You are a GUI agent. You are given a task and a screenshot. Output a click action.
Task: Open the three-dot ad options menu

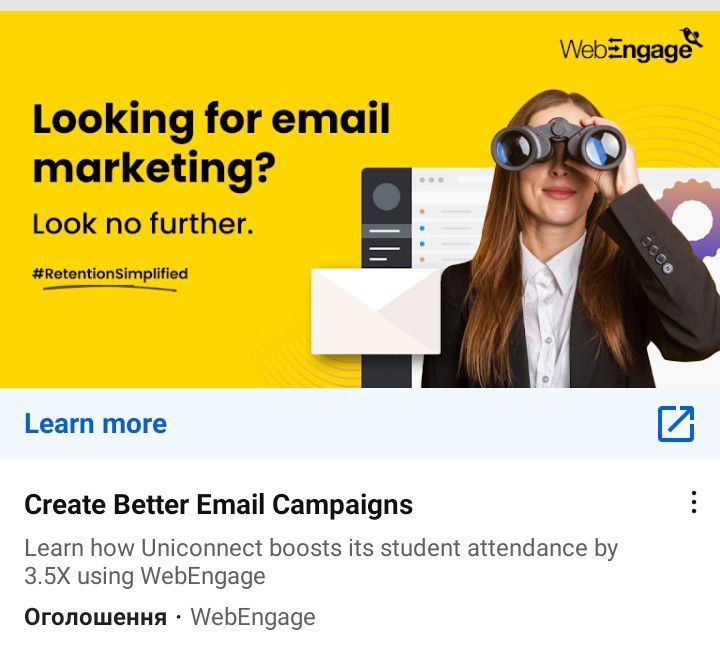click(x=694, y=502)
